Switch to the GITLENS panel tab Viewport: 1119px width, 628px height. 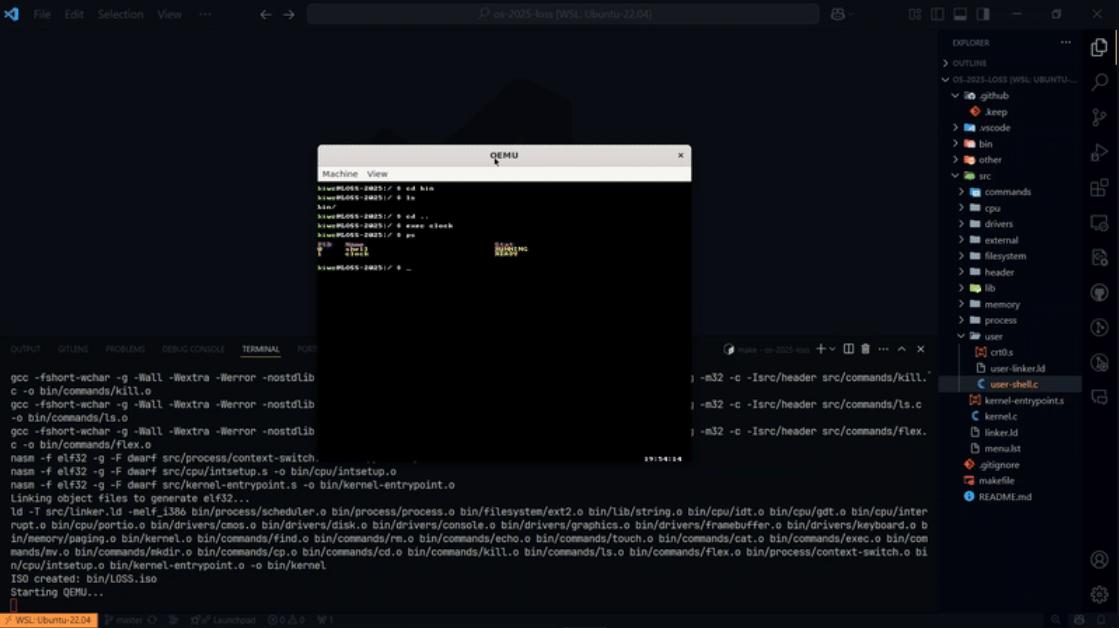(x=73, y=349)
